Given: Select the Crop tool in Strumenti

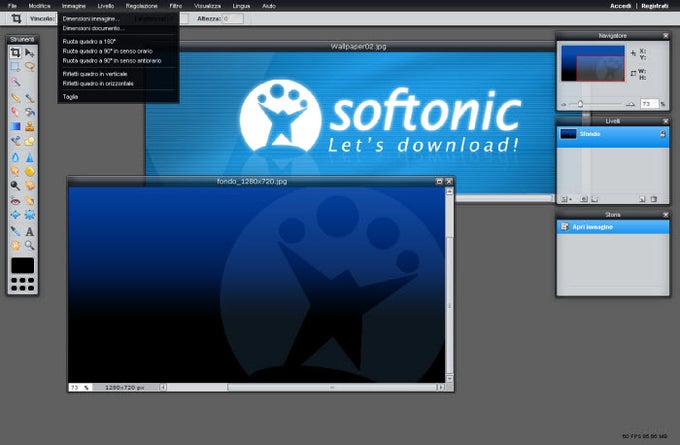Looking at the screenshot, I should (15, 52).
